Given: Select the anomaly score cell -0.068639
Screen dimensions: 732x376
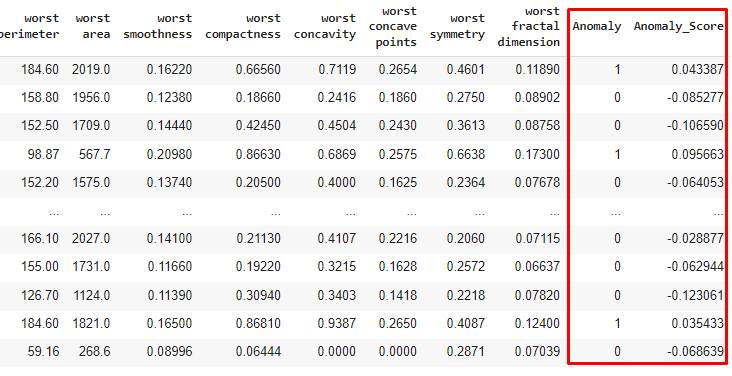Looking at the screenshot, I should [695, 351].
